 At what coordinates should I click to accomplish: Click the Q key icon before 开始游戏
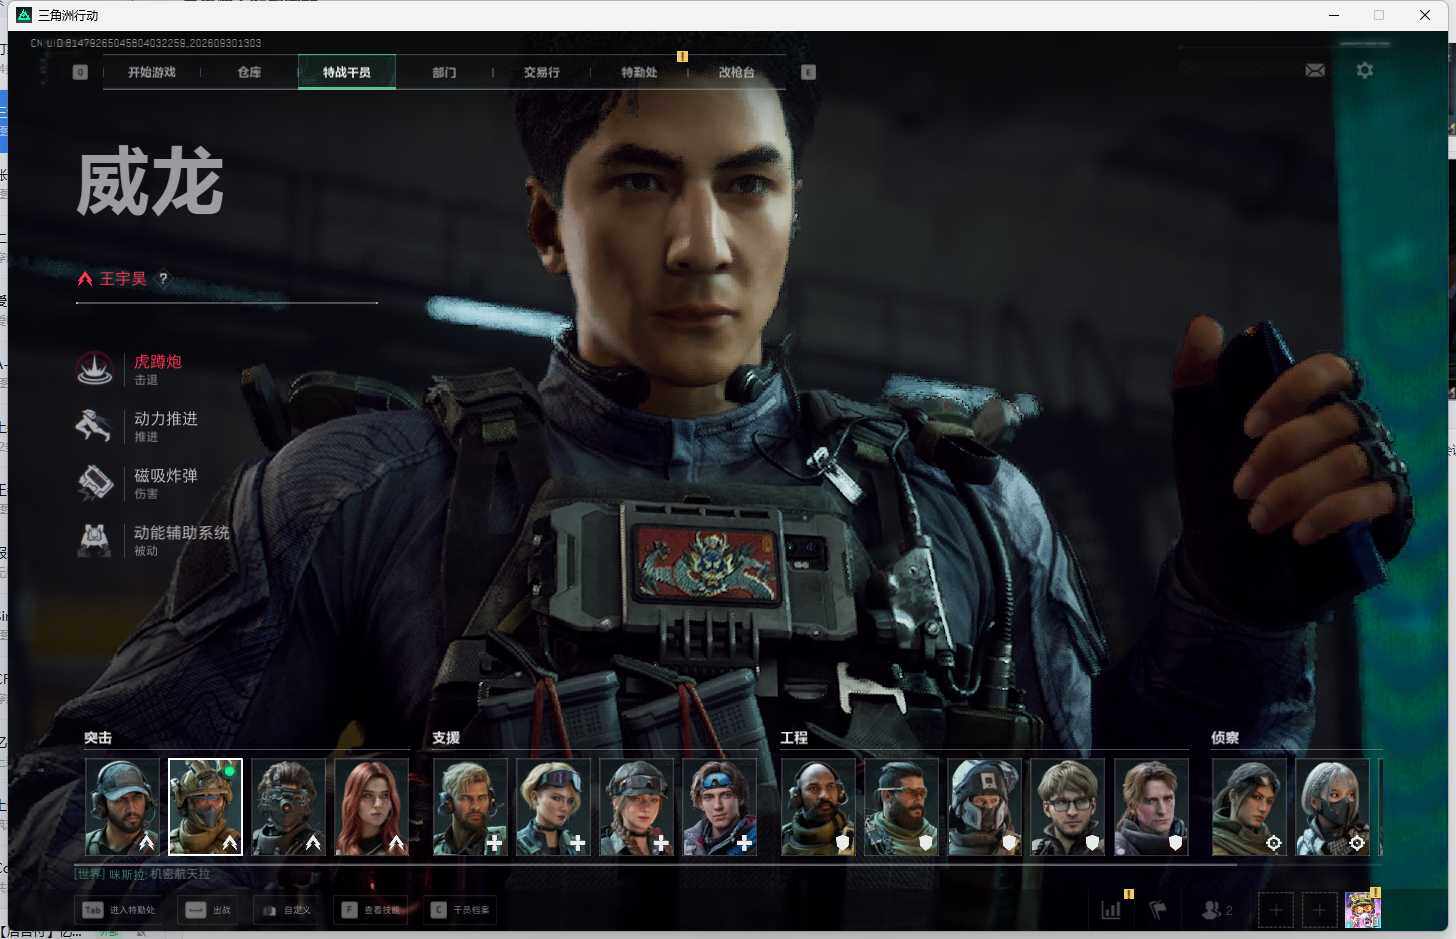(80, 72)
